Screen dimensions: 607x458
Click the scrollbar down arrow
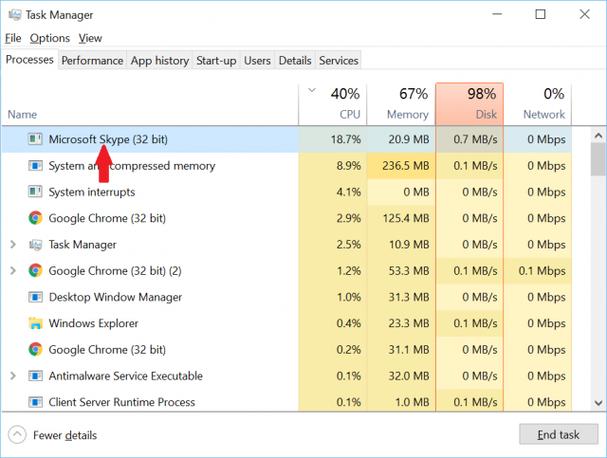[x=598, y=403]
